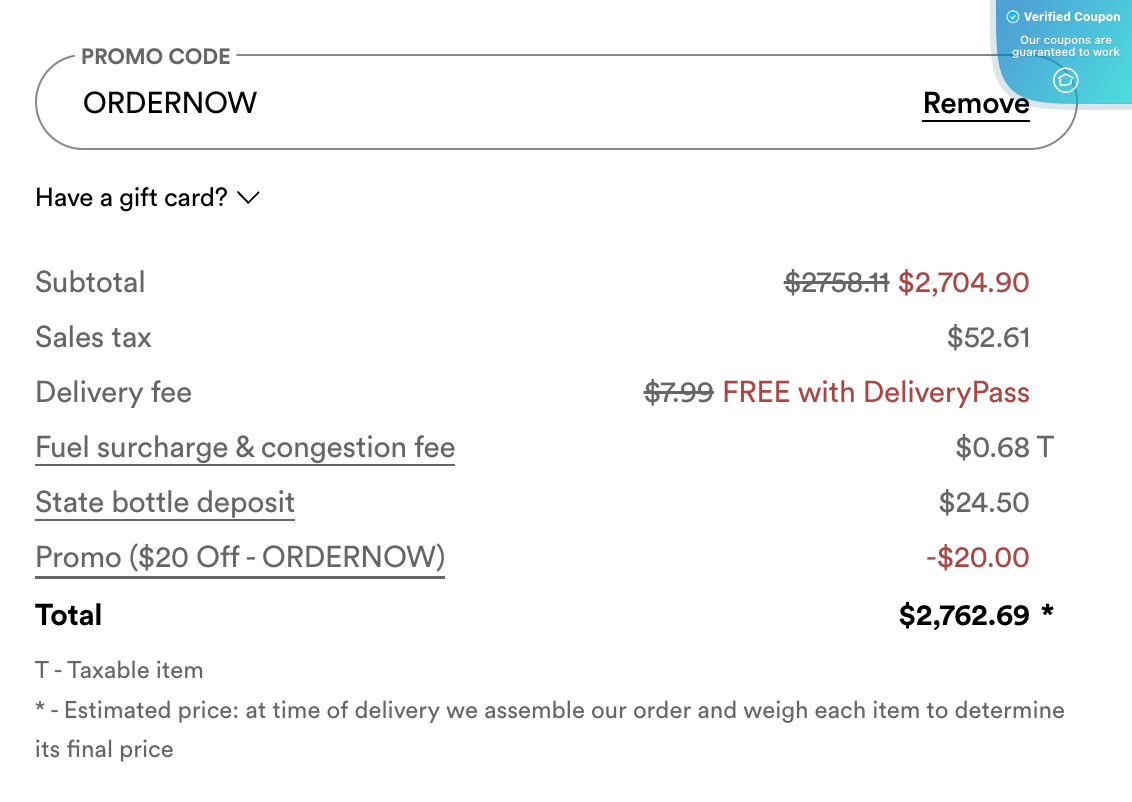
Task: Remove the ORDERNOW promo code
Action: click(975, 103)
